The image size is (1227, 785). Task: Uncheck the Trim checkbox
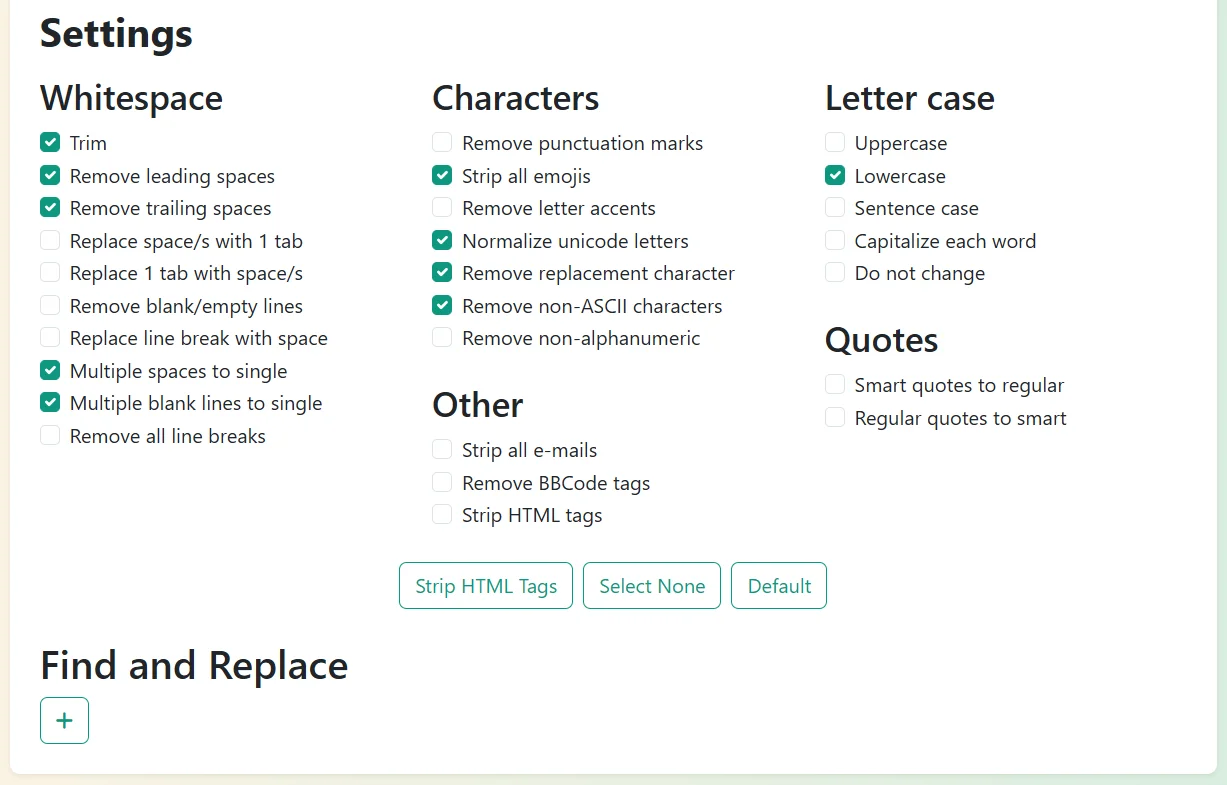(x=50, y=143)
